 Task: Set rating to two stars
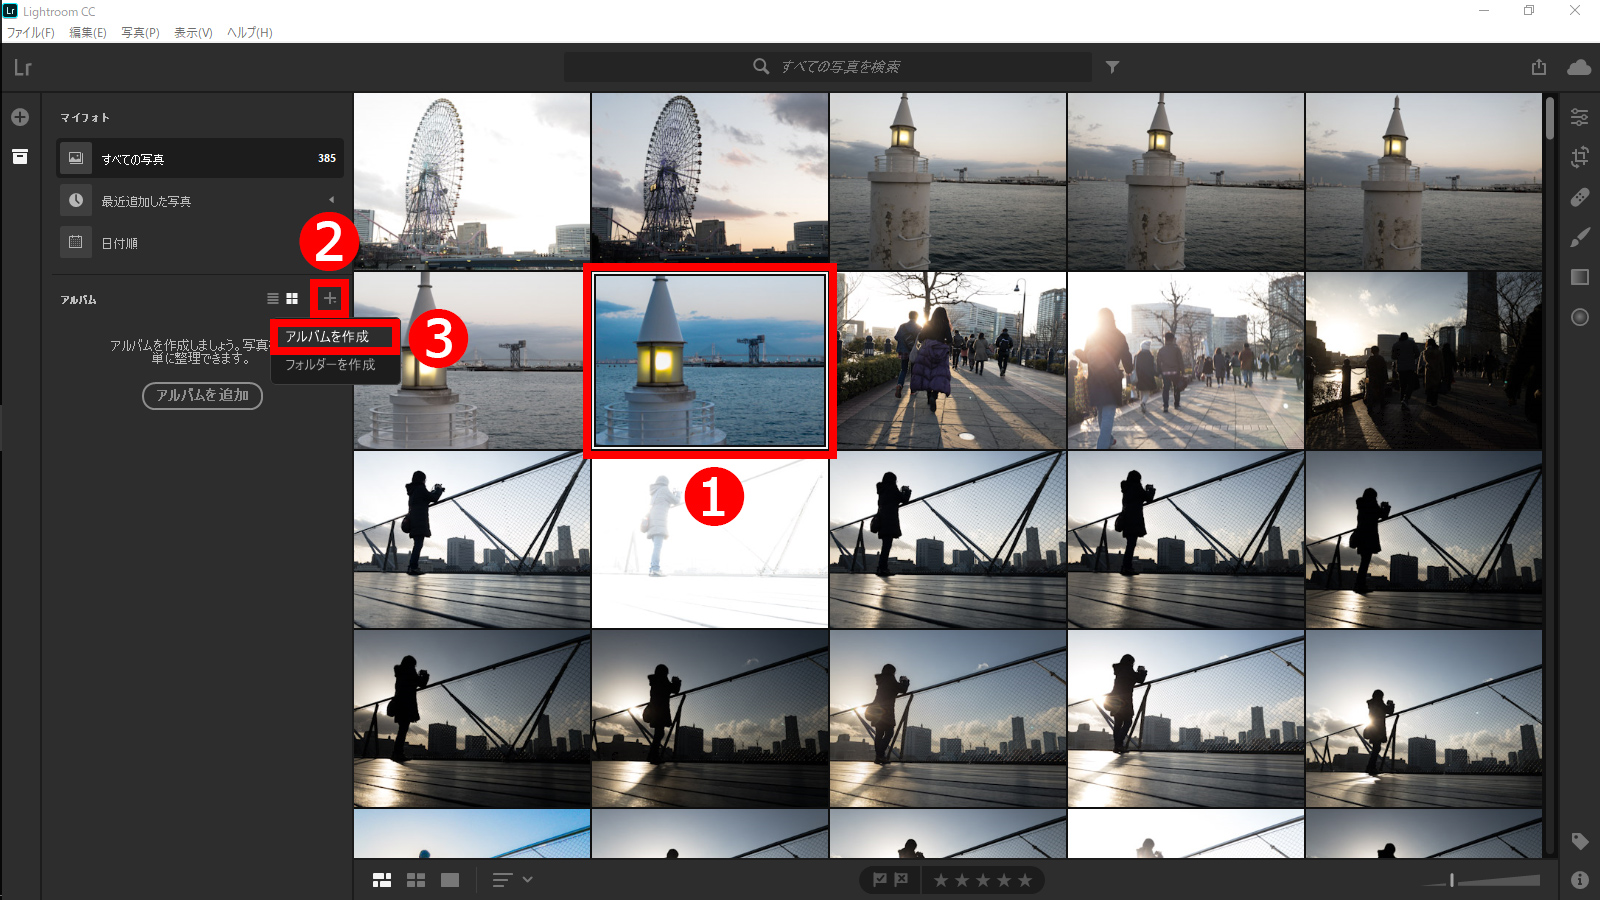962,880
